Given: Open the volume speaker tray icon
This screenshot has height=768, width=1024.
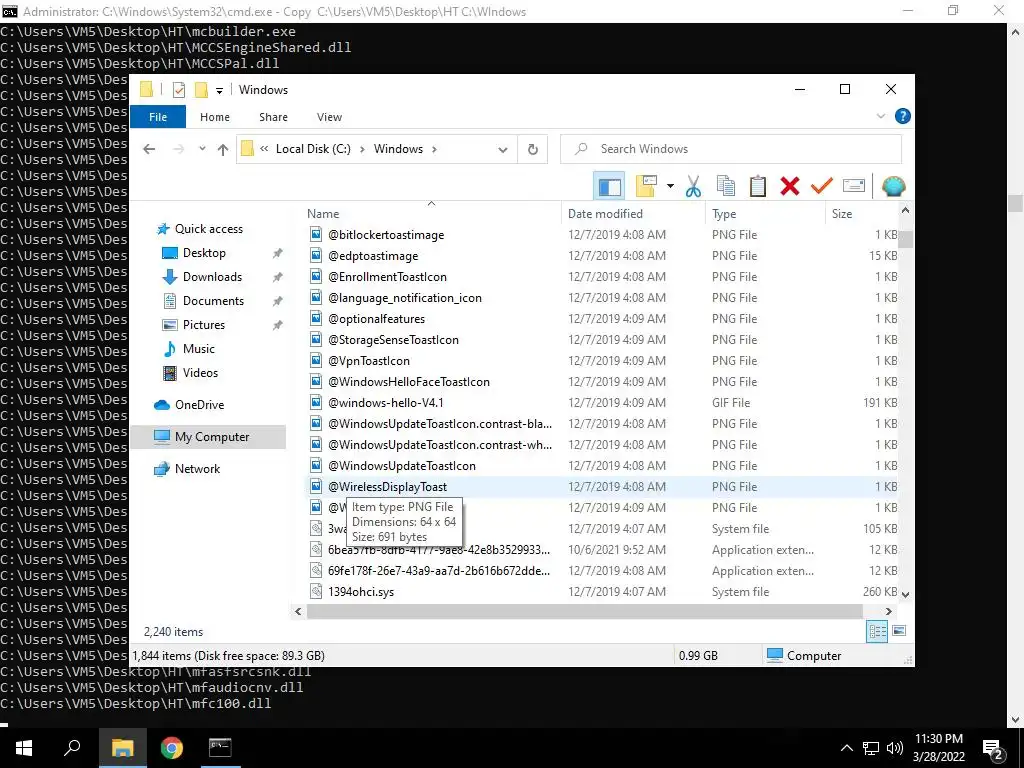Looking at the screenshot, I should coord(895,748).
